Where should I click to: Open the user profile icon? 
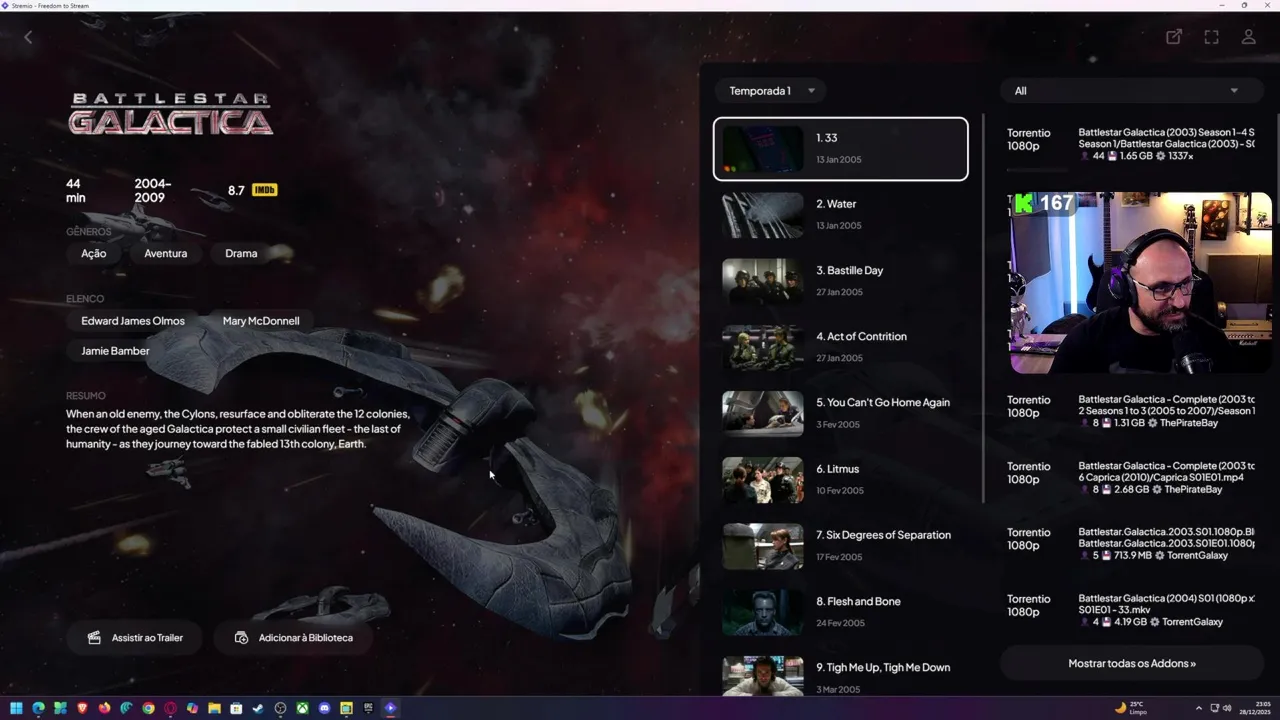1248,37
